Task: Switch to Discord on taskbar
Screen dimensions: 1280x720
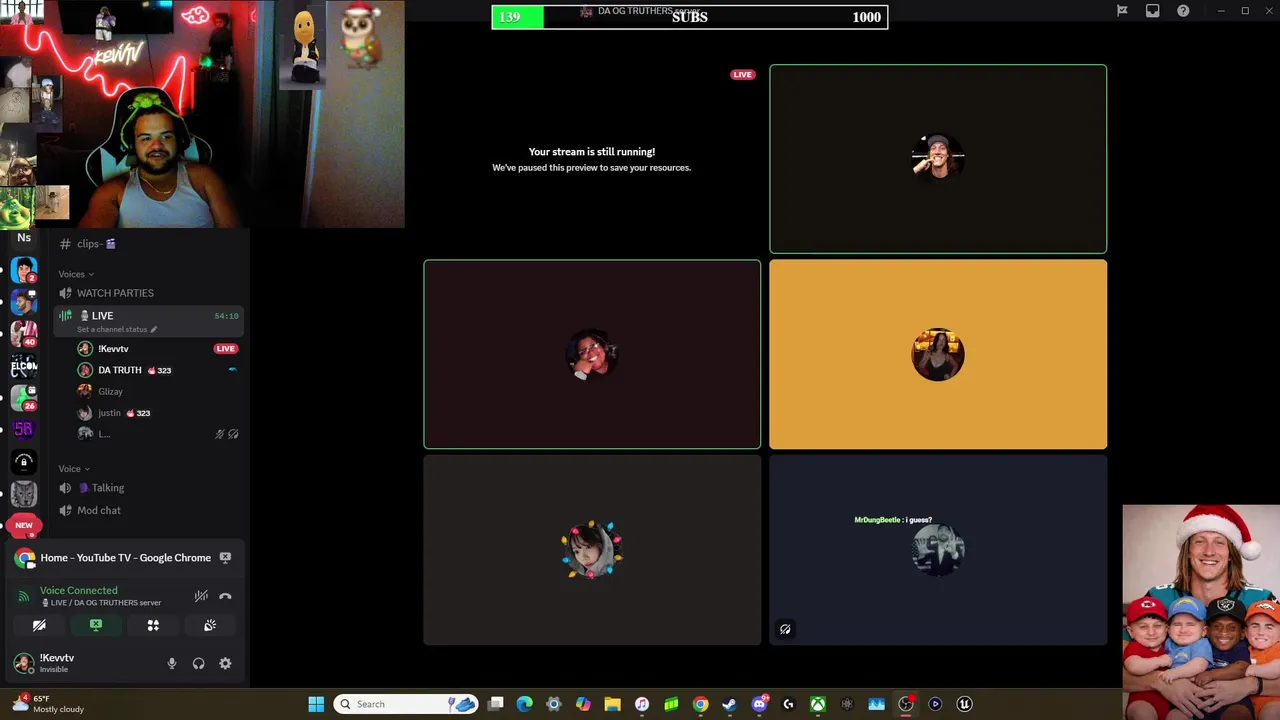Action: point(759,704)
